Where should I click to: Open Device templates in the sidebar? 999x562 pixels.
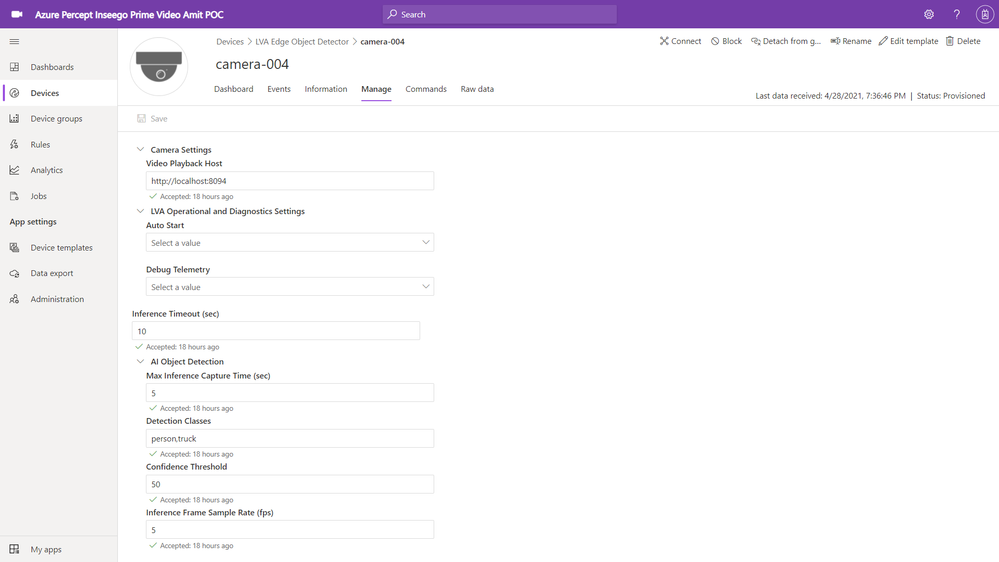pyautogui.click(x=59, y=247)
